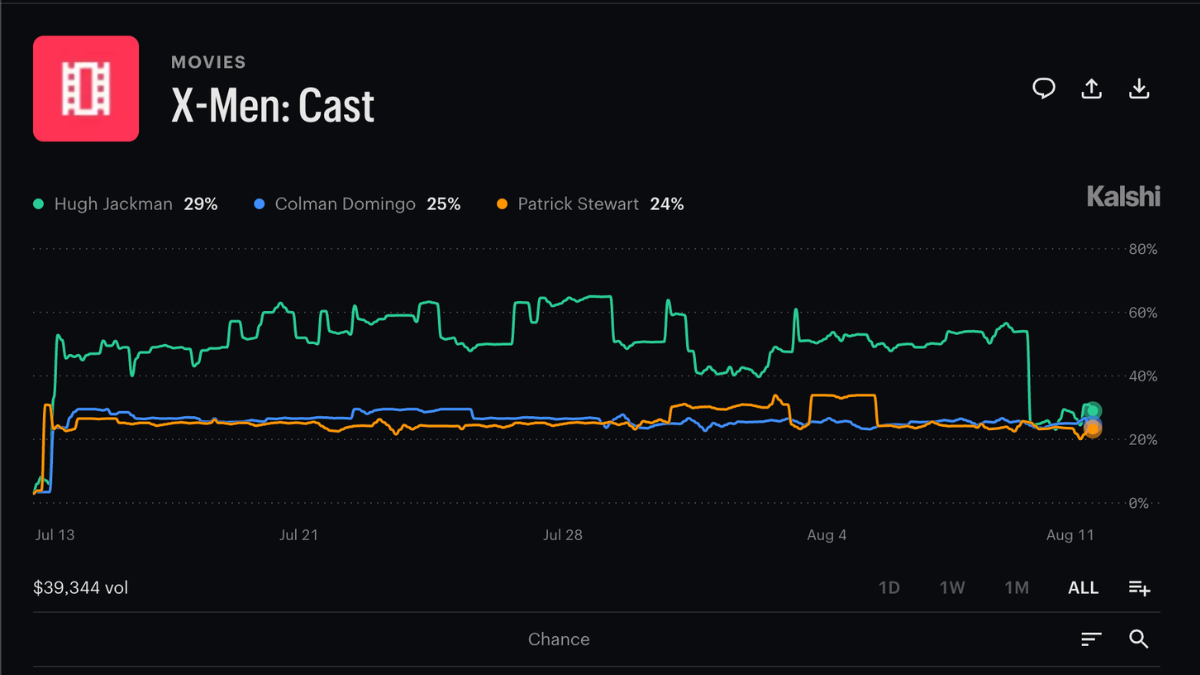Click the MOVIES category link

(208, 62)
